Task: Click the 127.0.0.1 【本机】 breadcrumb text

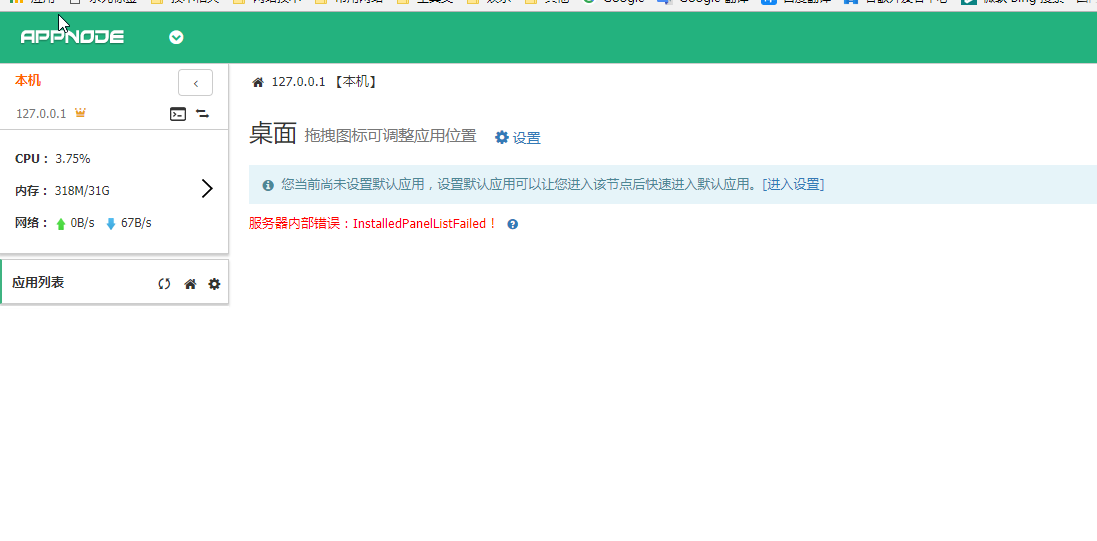Action: pyautogui.click(x=324, y=82)
